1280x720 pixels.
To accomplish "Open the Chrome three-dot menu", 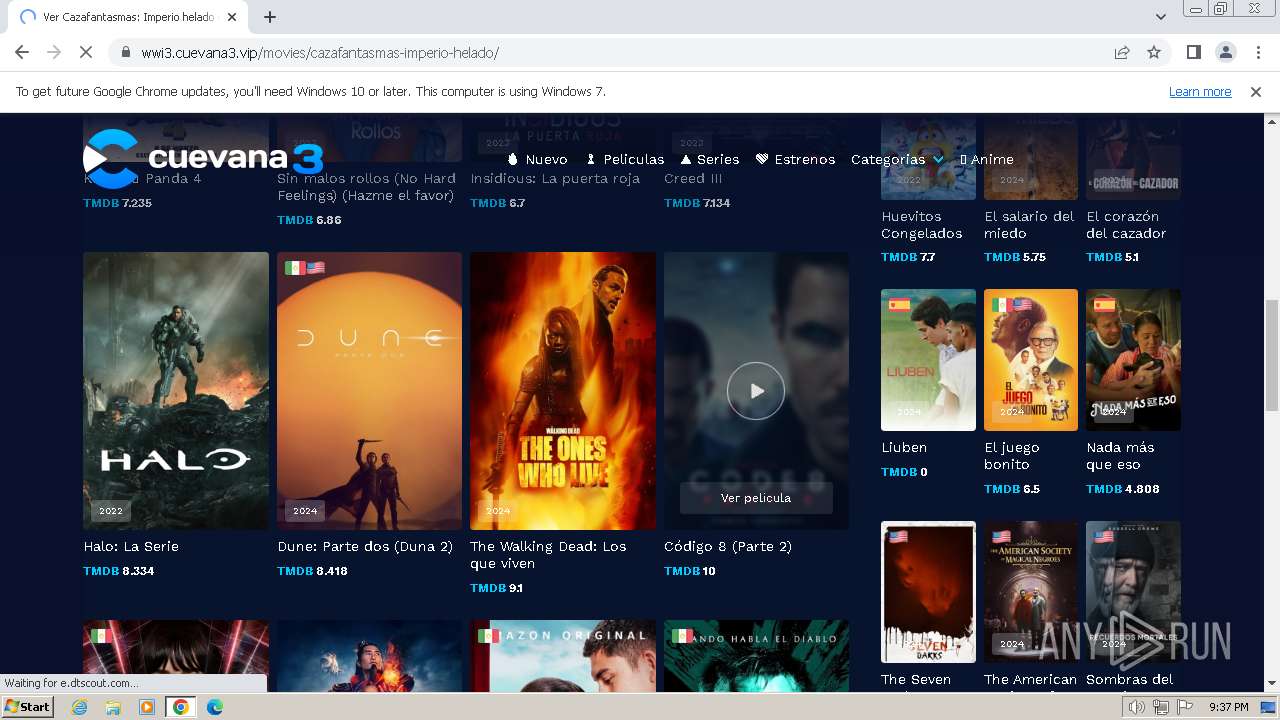I will point(1257,53).
